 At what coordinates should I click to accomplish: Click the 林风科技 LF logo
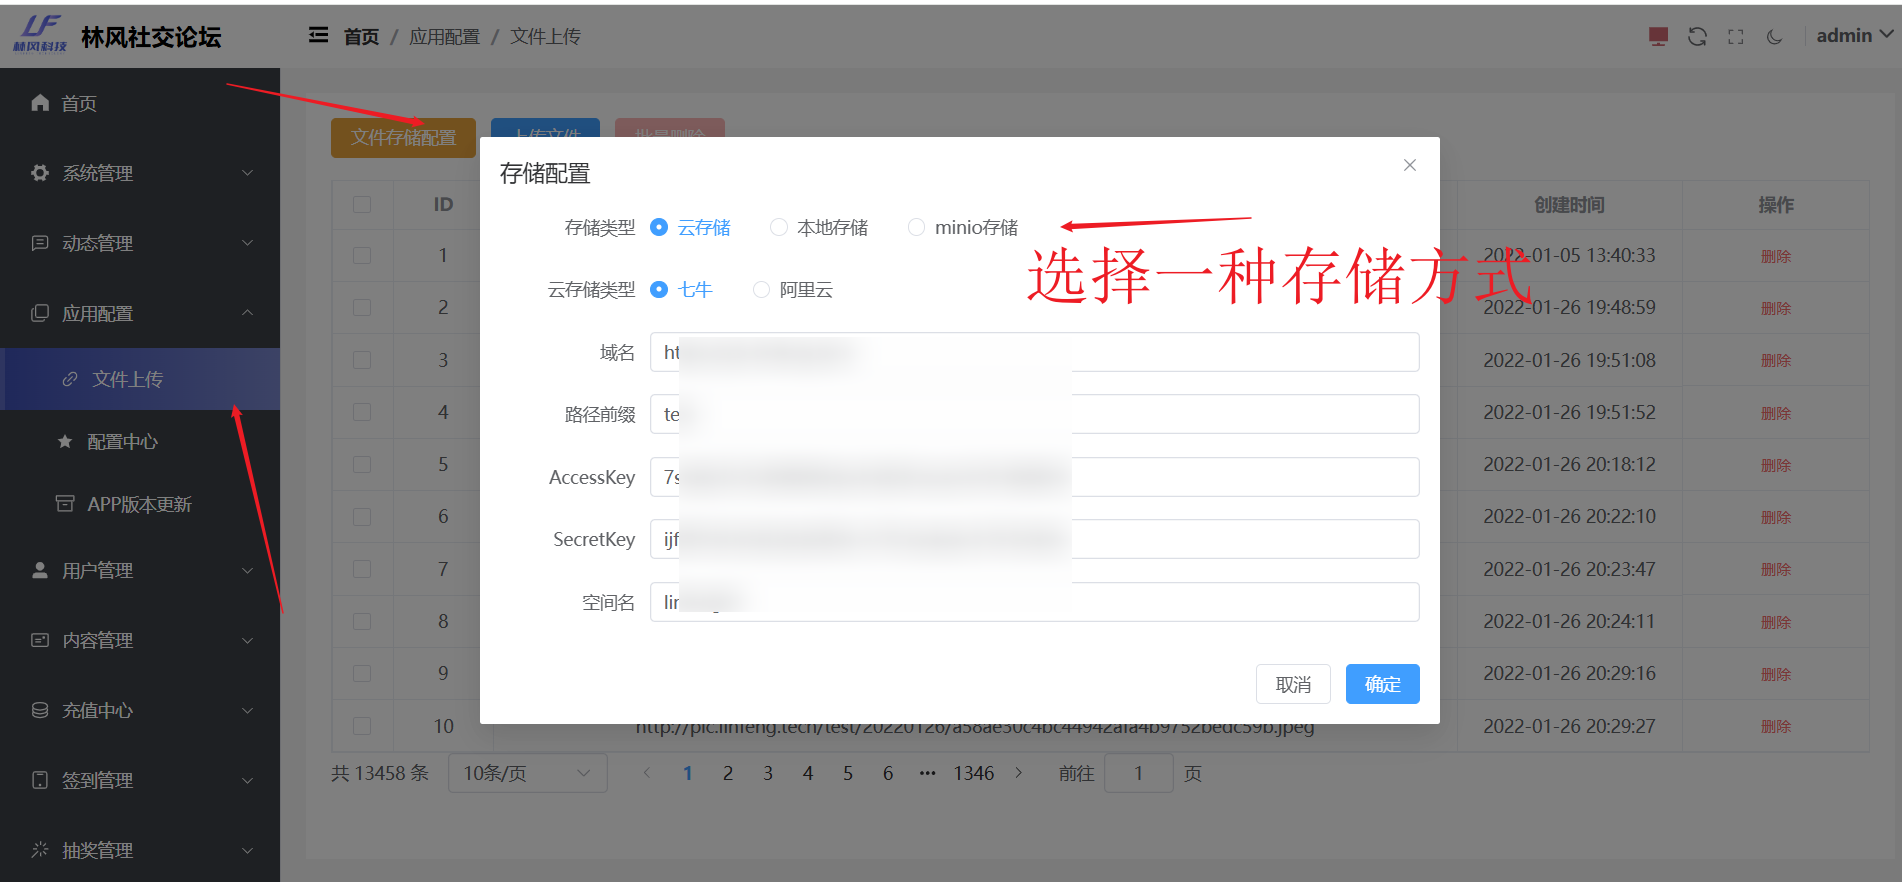pos(40,34)
